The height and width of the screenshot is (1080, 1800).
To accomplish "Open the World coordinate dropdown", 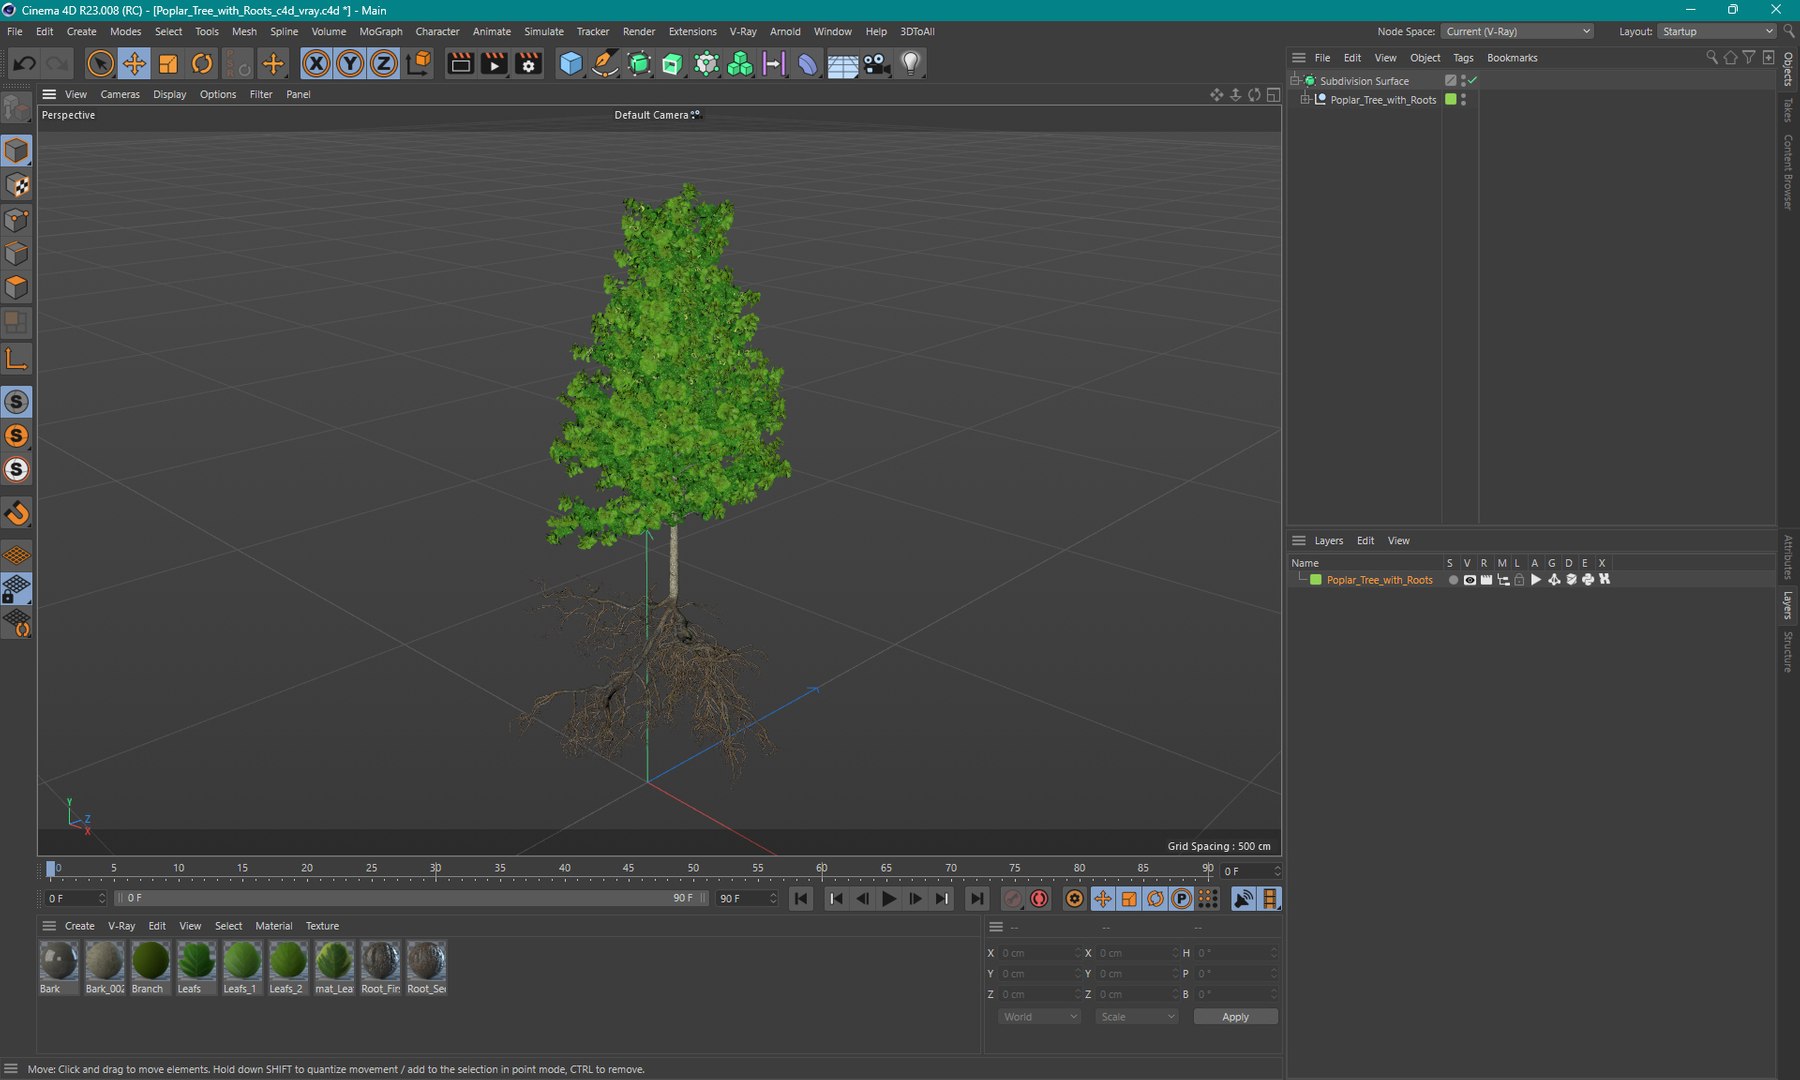I will 1039,1017.
